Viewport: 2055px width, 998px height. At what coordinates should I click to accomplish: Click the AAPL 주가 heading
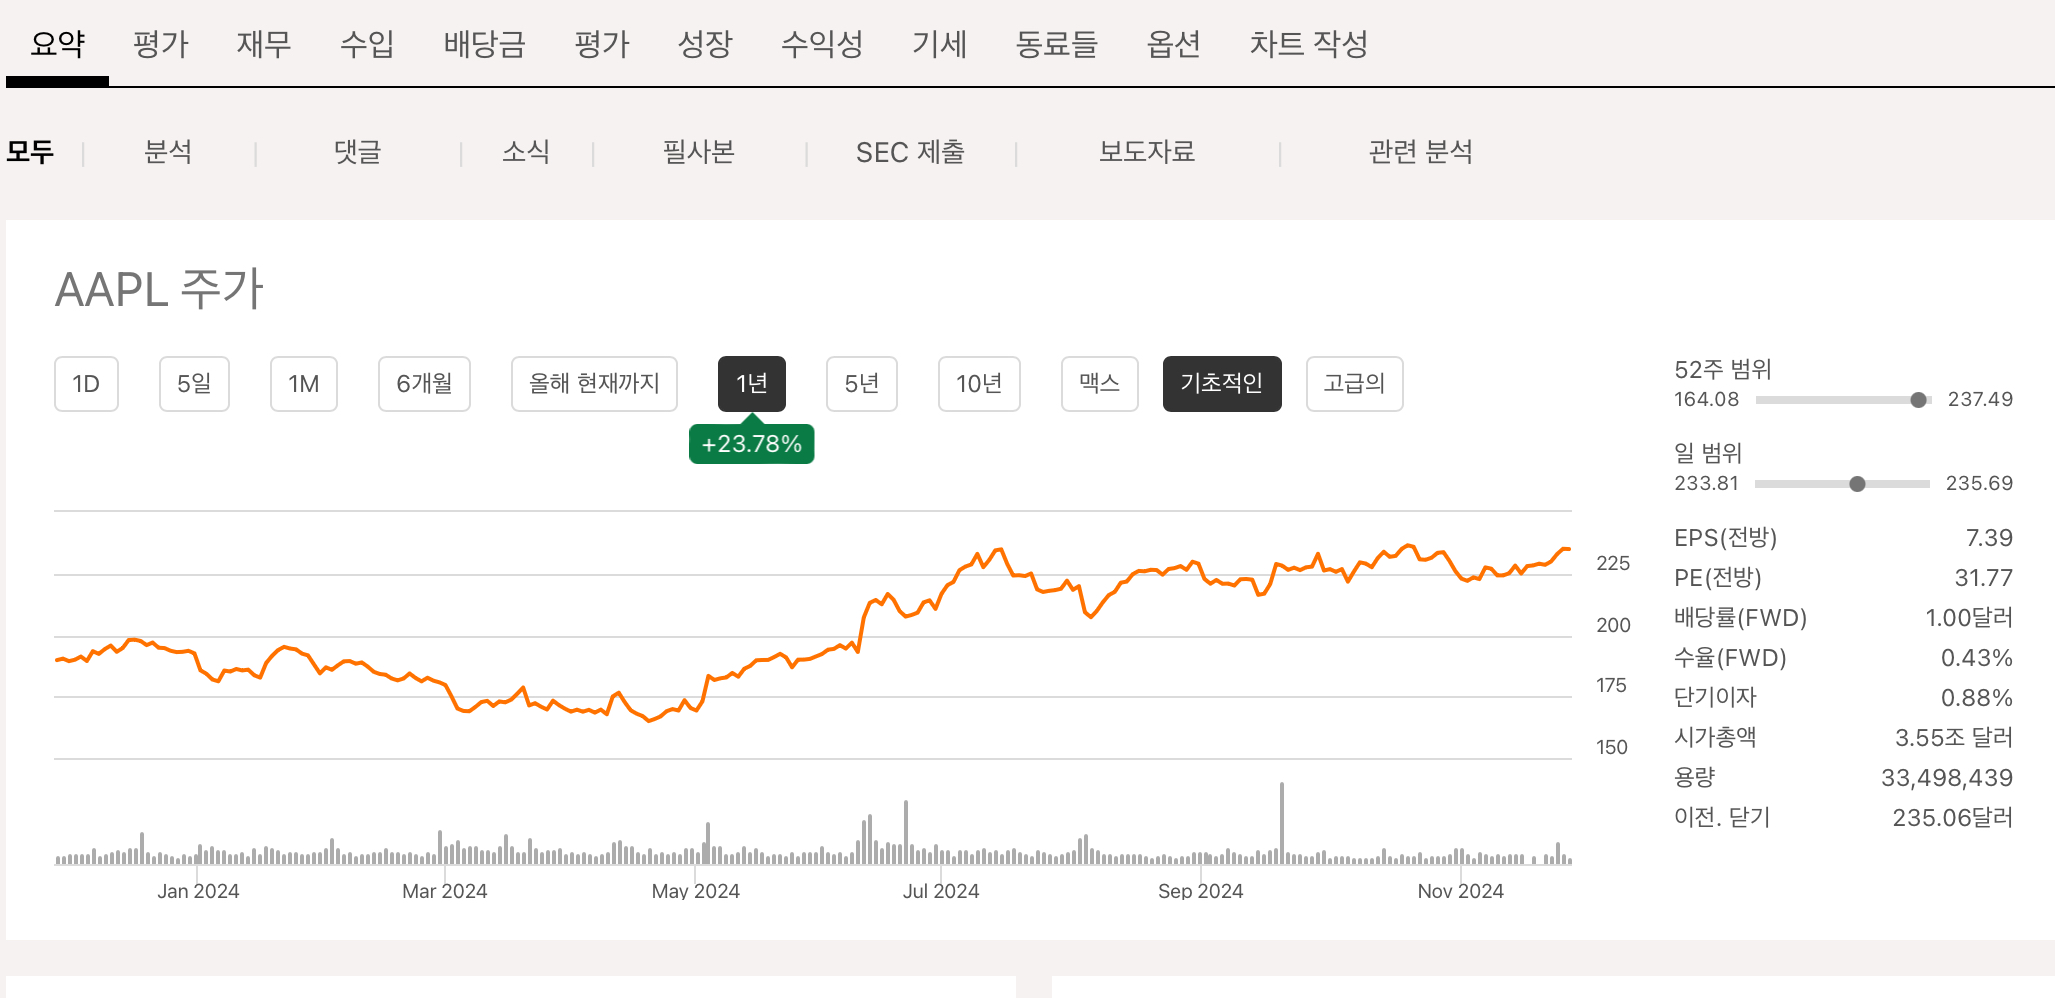point(159,290)
